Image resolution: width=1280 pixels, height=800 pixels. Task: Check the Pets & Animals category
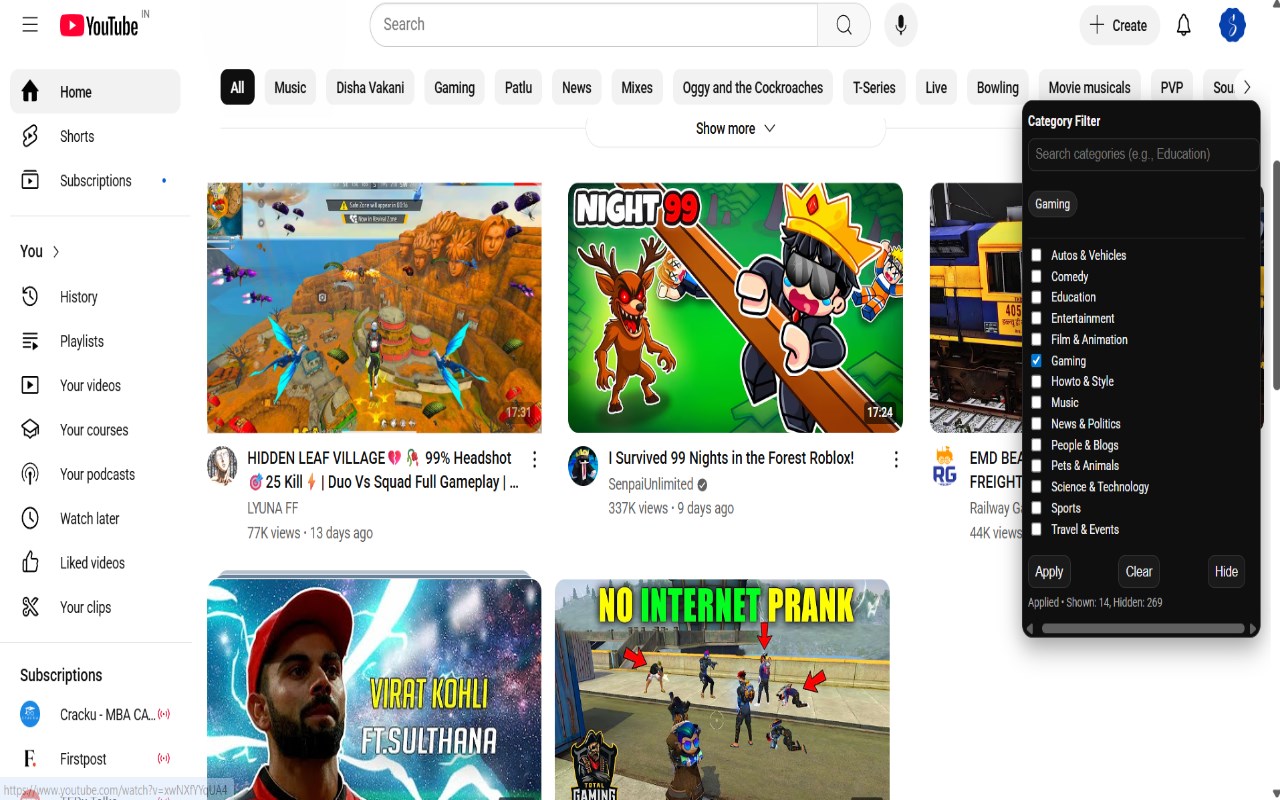pos(1037,465)
